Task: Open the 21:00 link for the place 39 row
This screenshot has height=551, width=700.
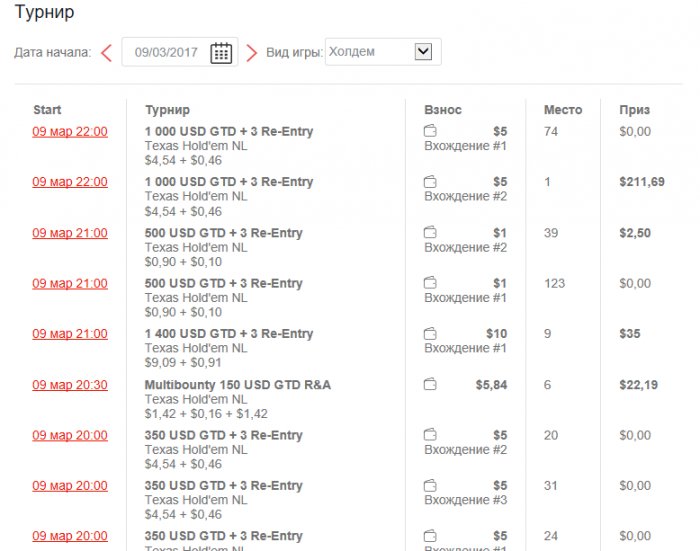Action: [70, 233]
